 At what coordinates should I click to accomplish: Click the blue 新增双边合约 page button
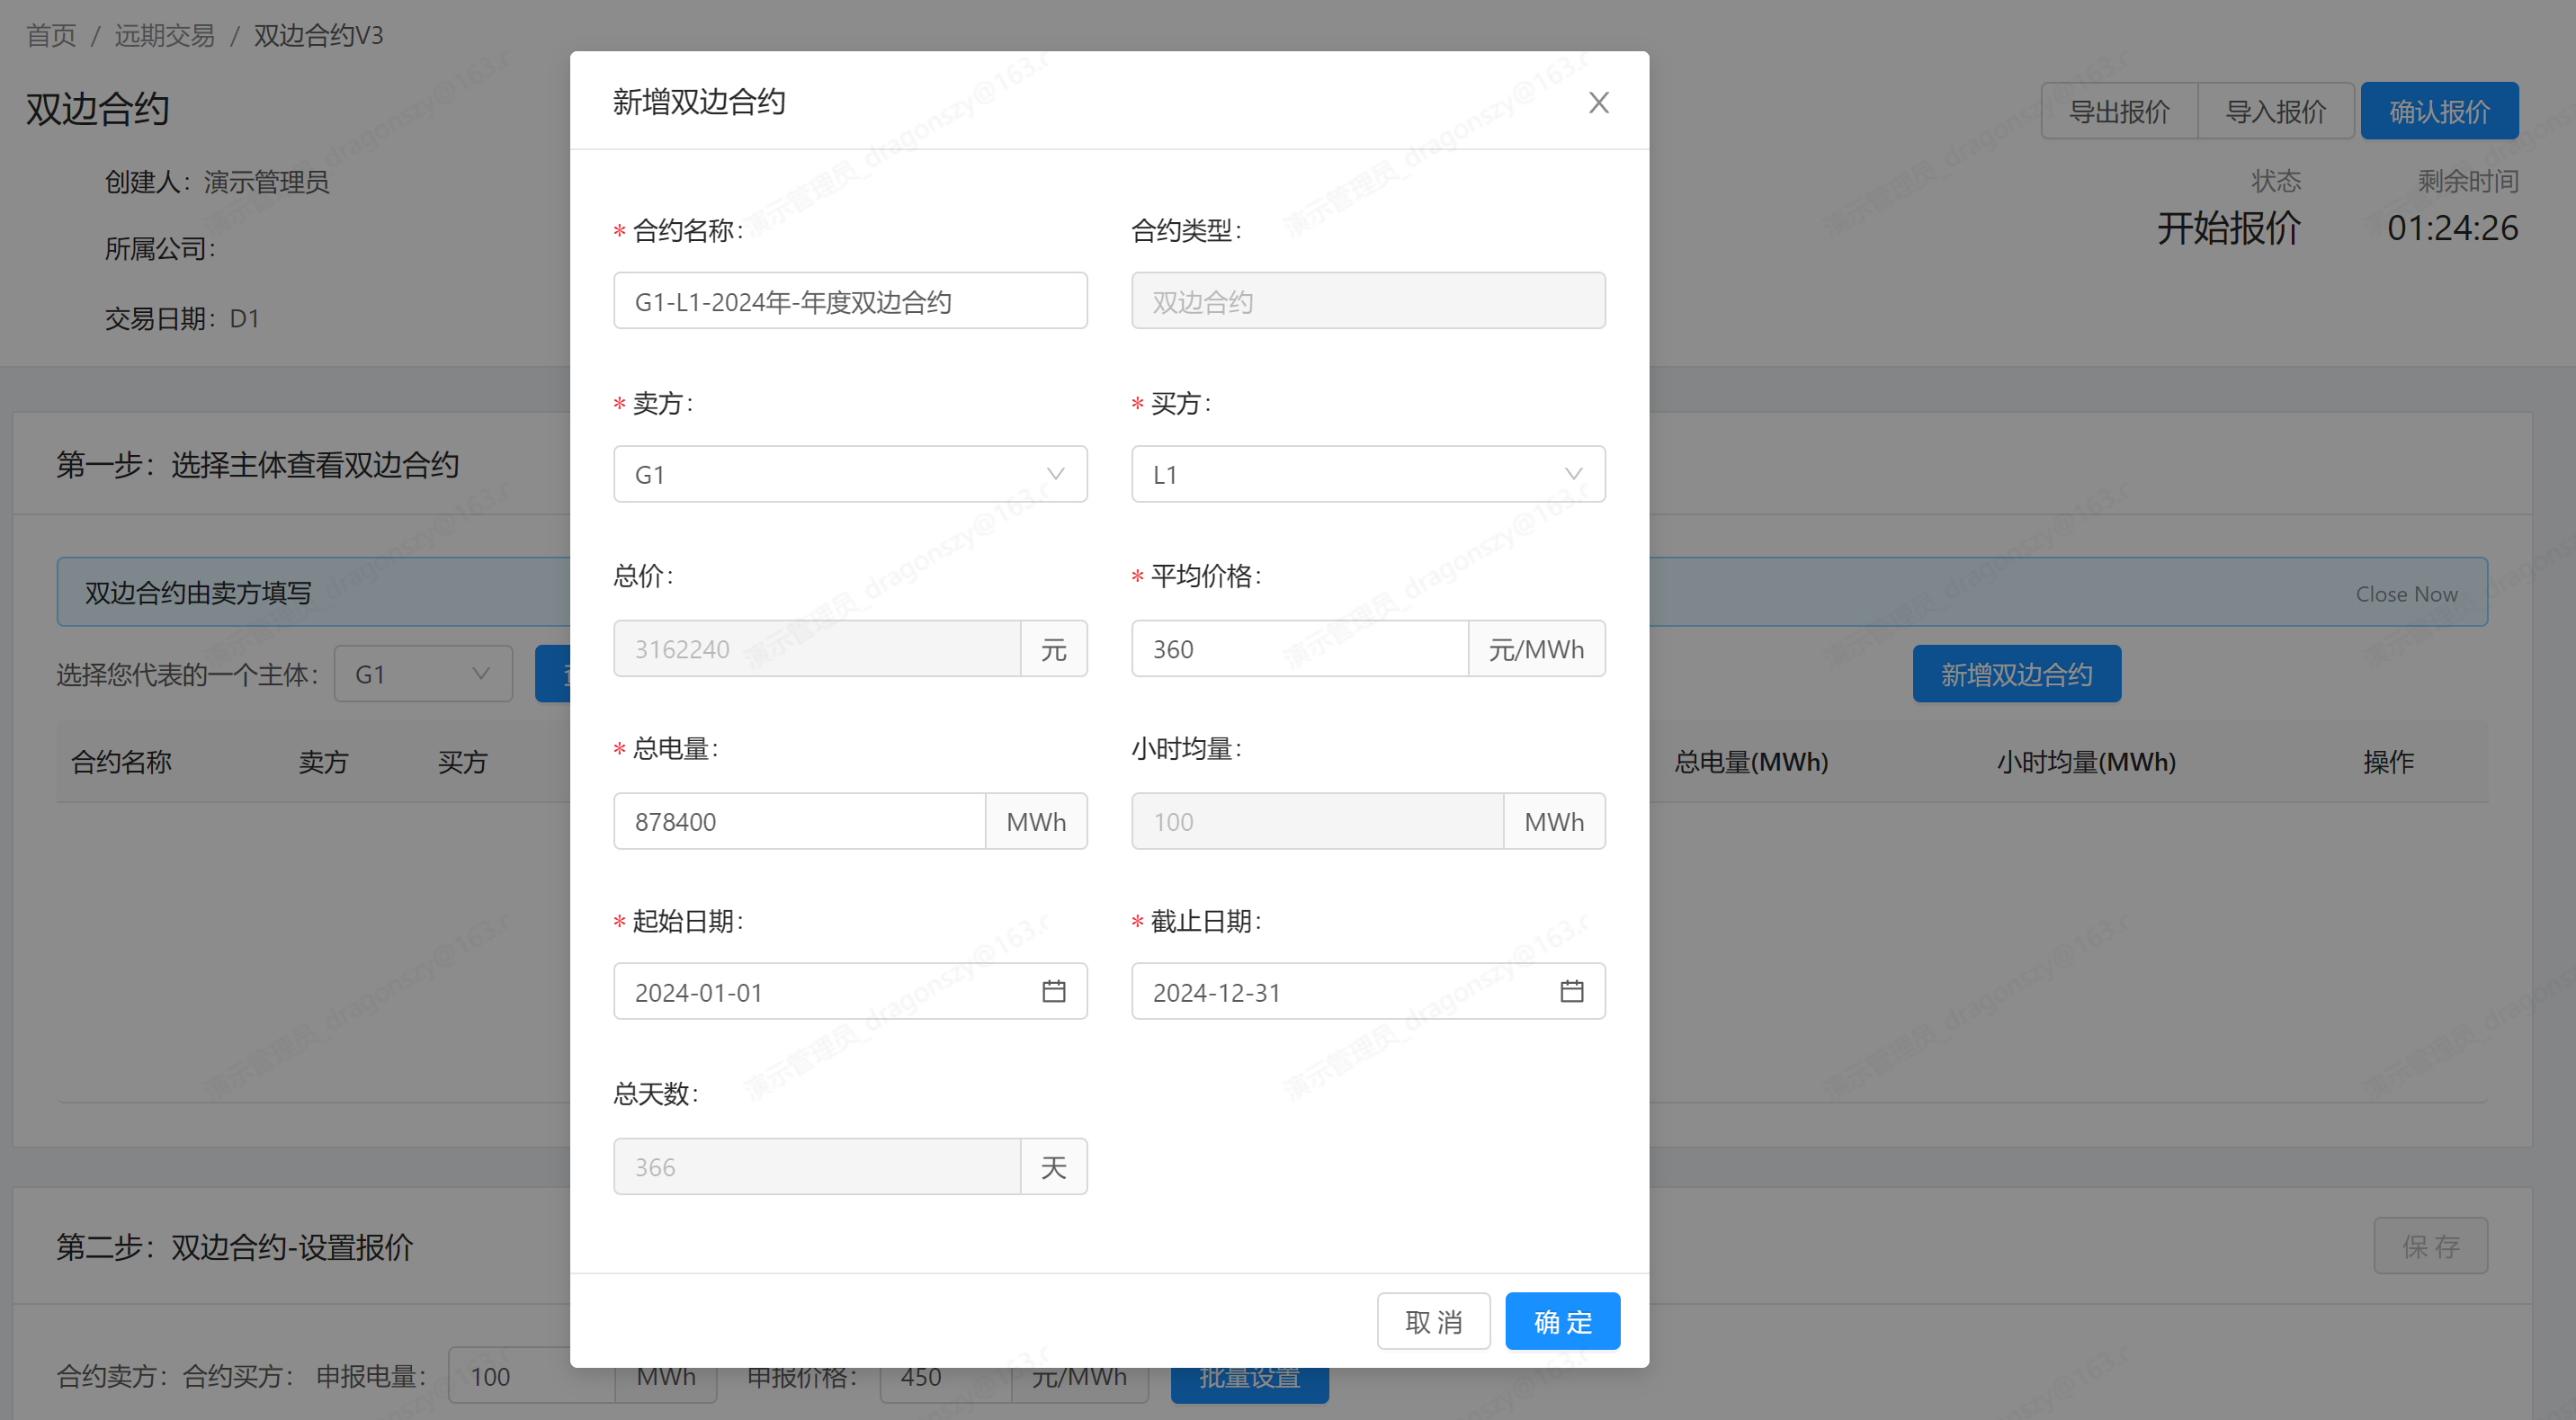(2016, 674)
